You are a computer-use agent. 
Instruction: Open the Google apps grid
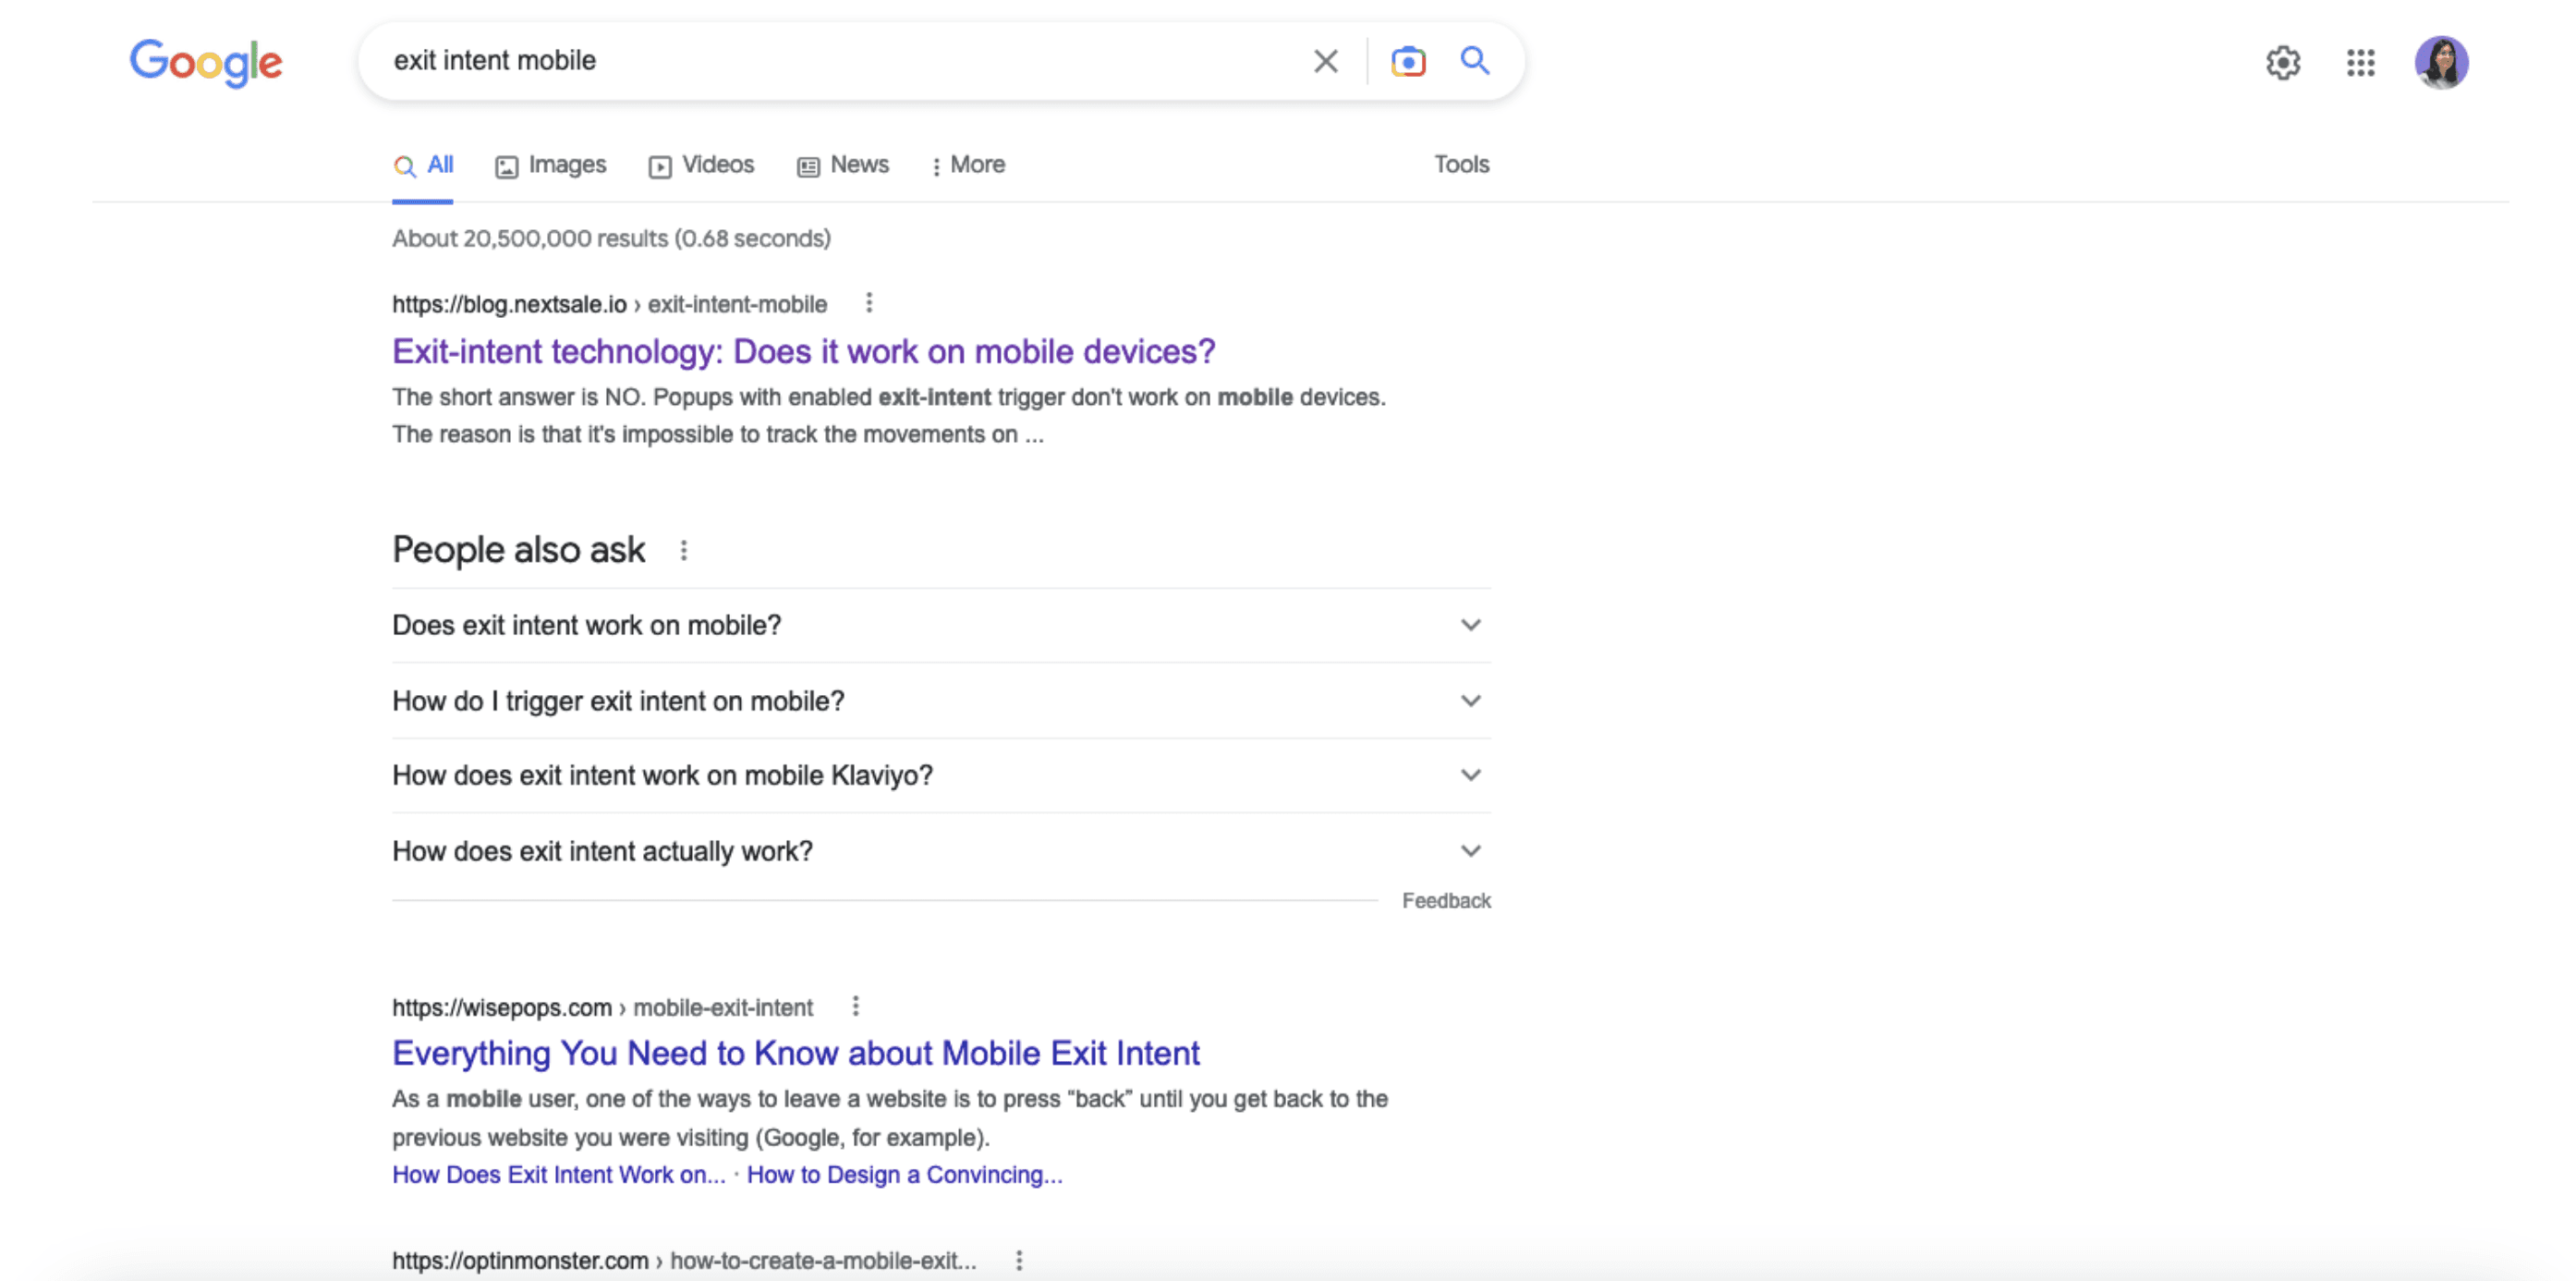pos(2361,62)
